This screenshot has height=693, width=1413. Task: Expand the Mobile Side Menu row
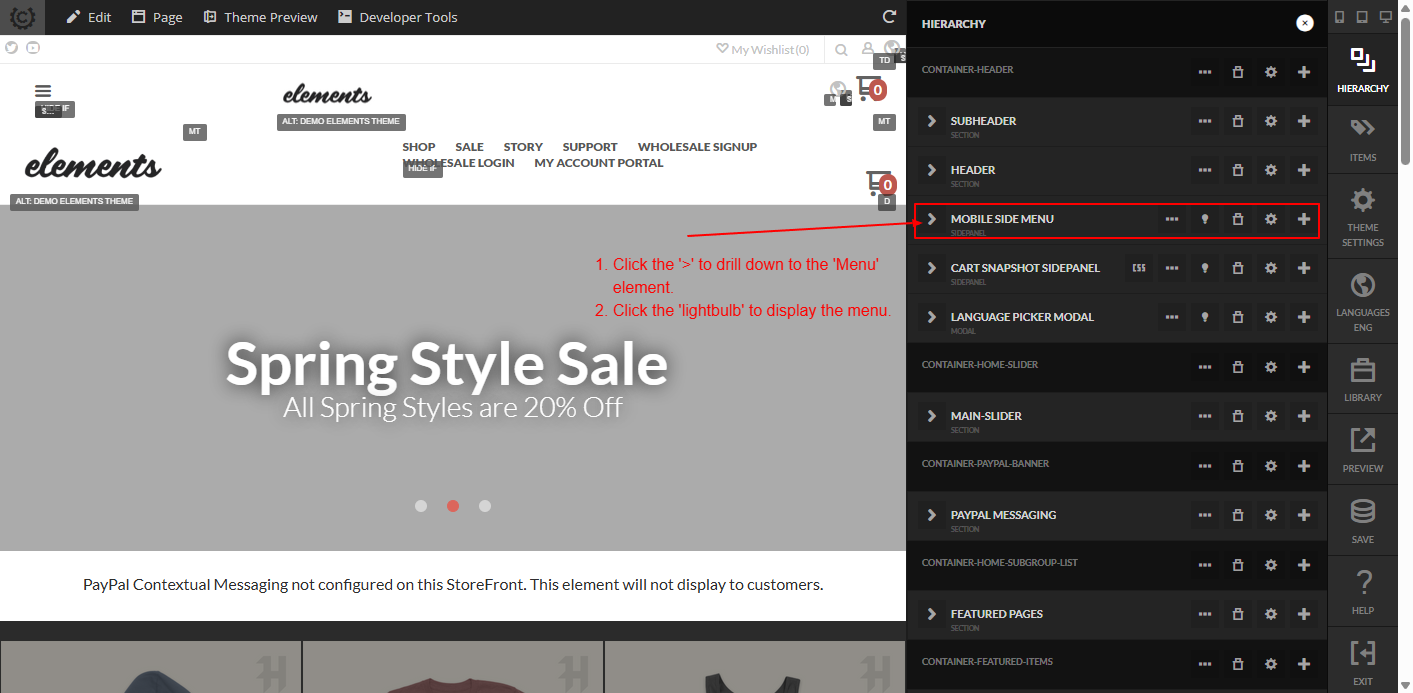click(x=932, y=219)
